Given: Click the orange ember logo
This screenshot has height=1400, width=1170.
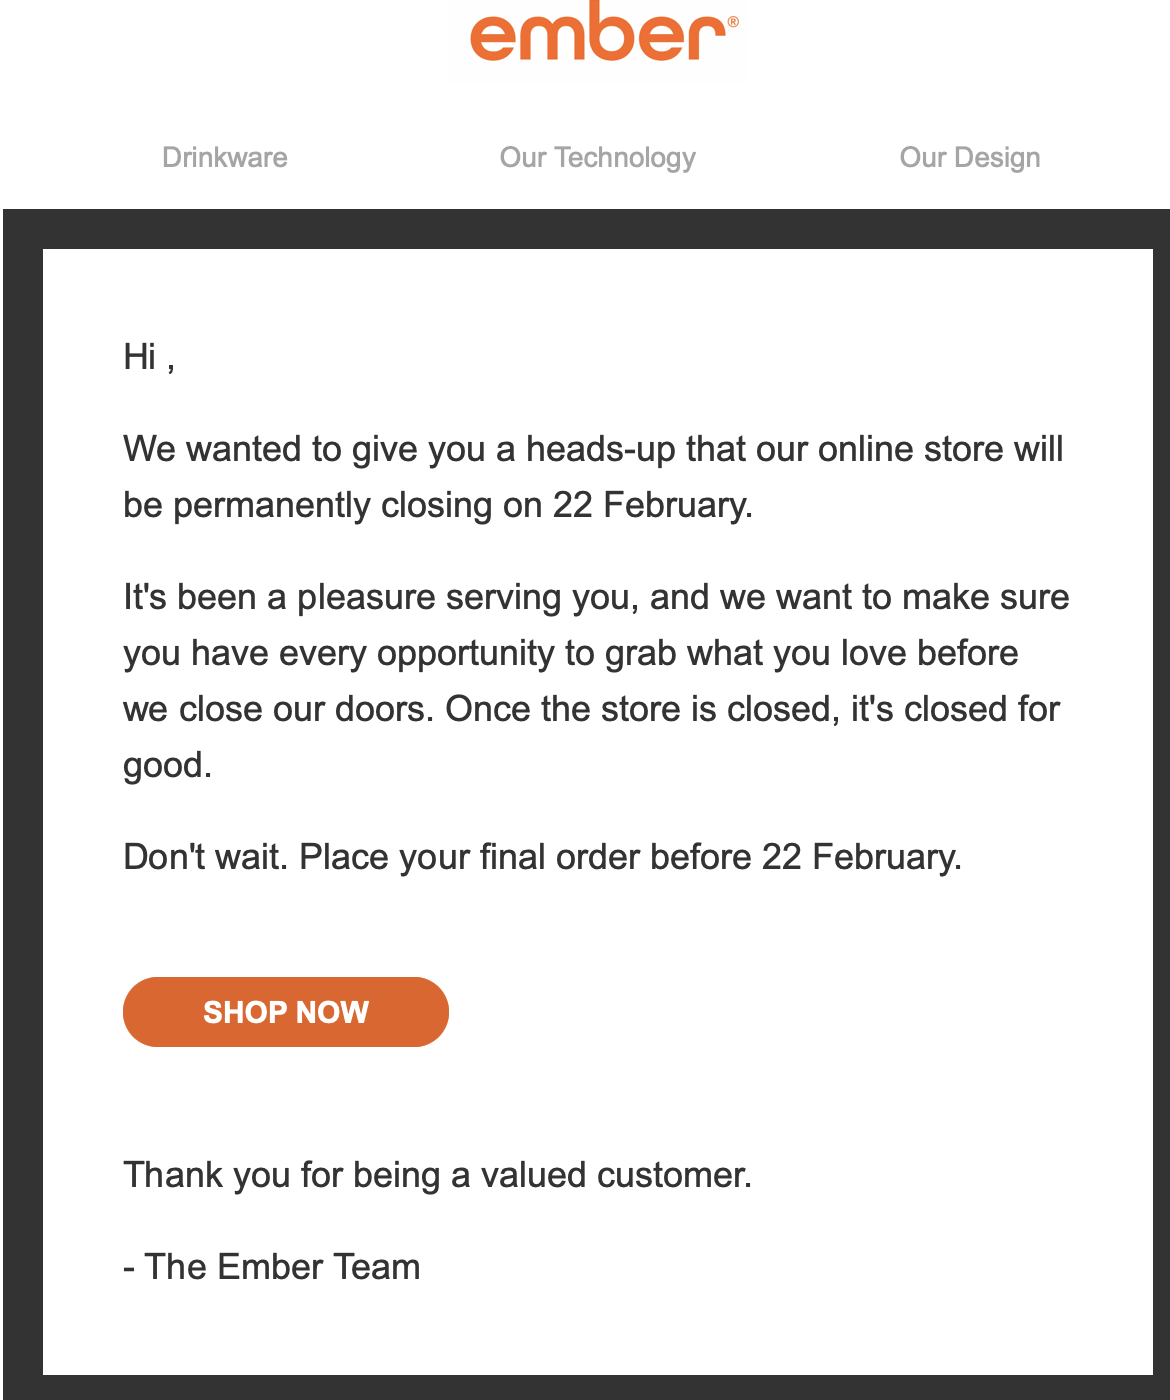Looking at the screenshot, I should (x=598, y=34).
